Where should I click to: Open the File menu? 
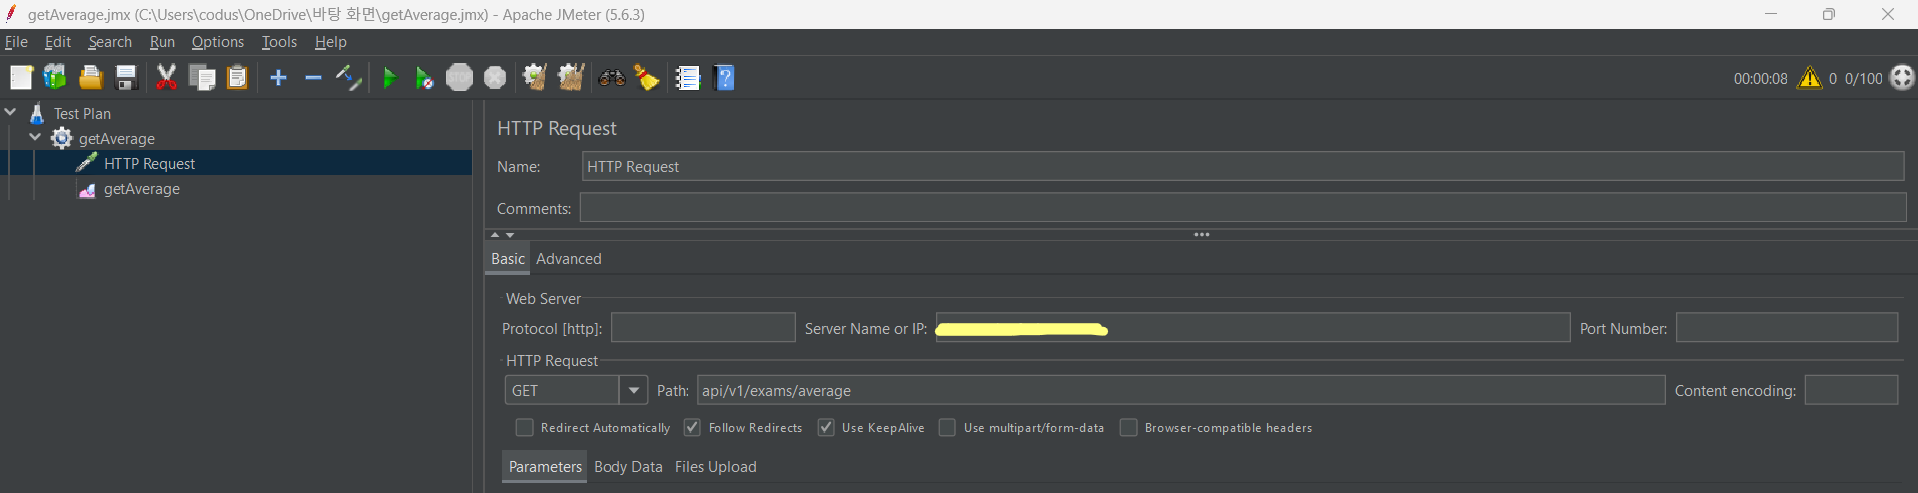point(16,42)
